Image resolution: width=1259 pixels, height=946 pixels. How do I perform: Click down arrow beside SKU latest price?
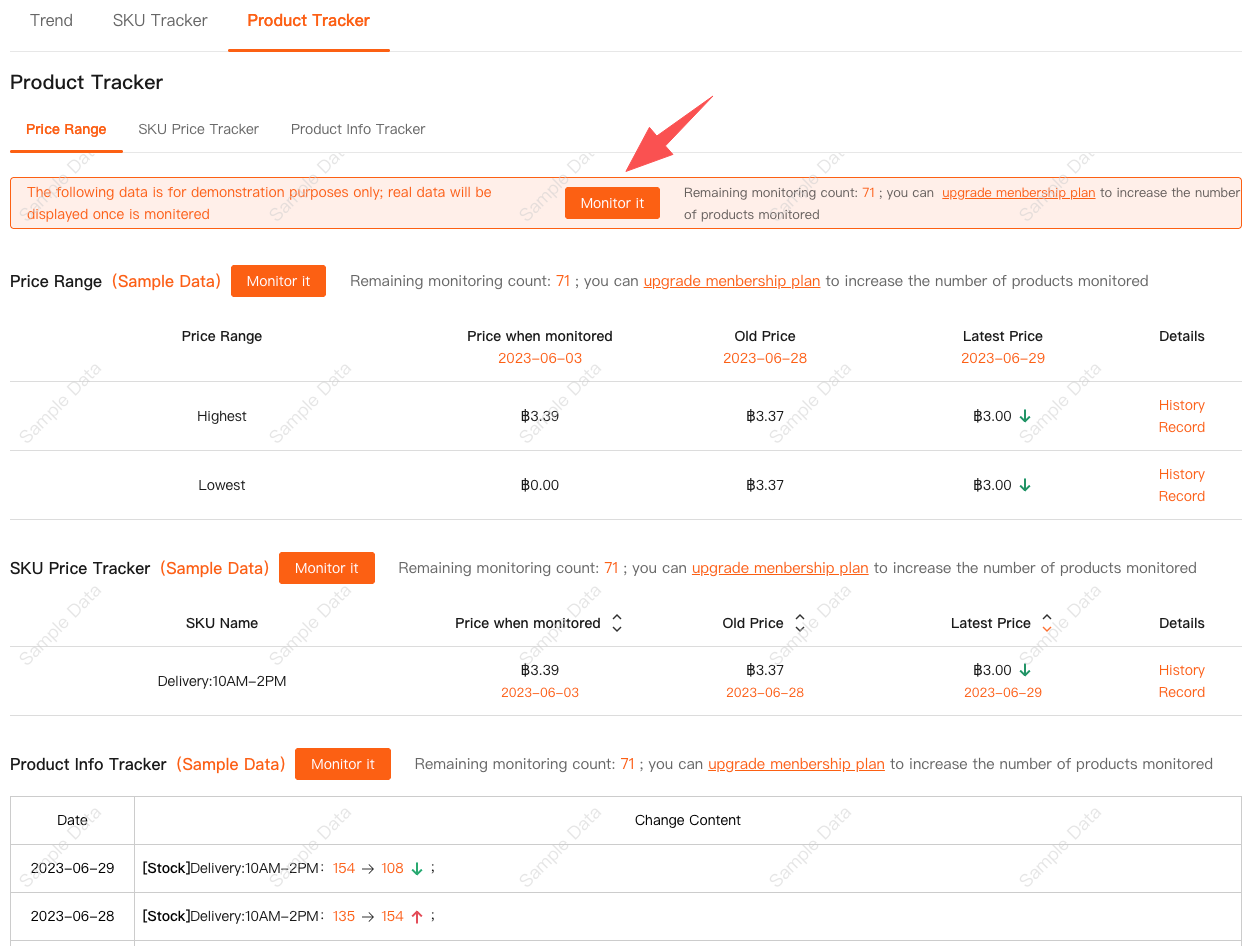(1025, 670)
